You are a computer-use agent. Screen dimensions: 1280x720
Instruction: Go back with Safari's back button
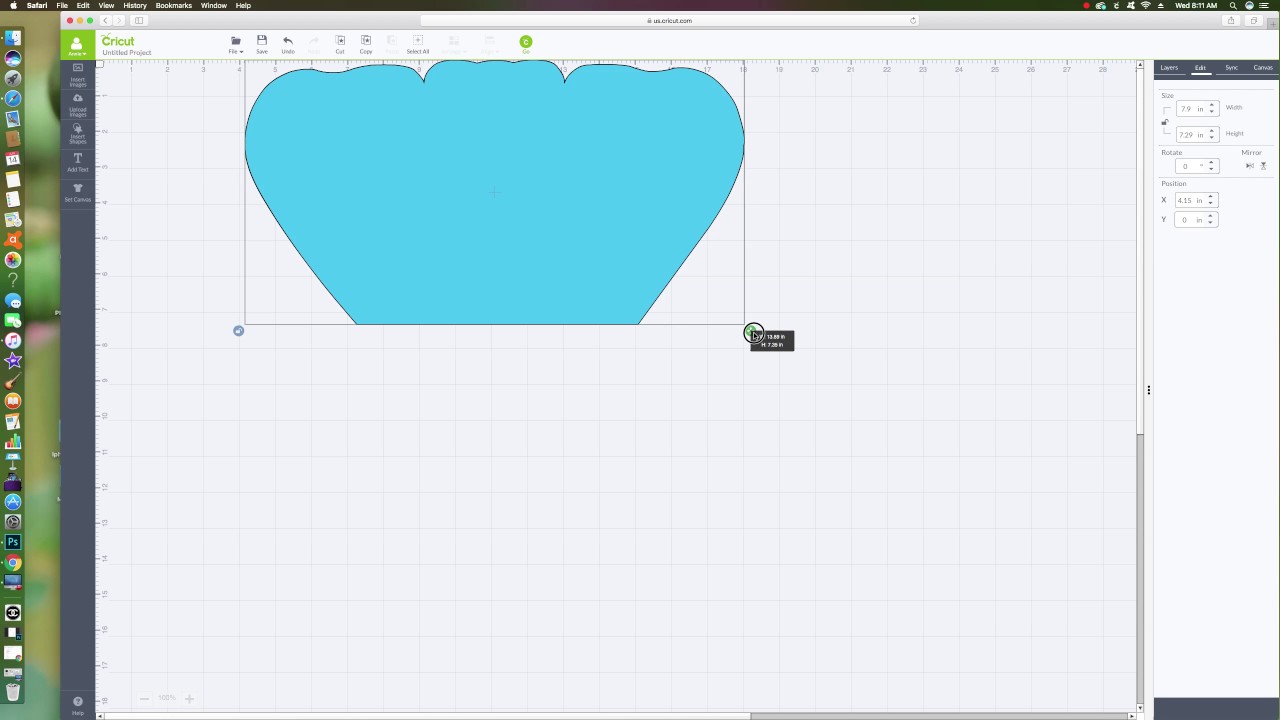[x=105, y=20]
